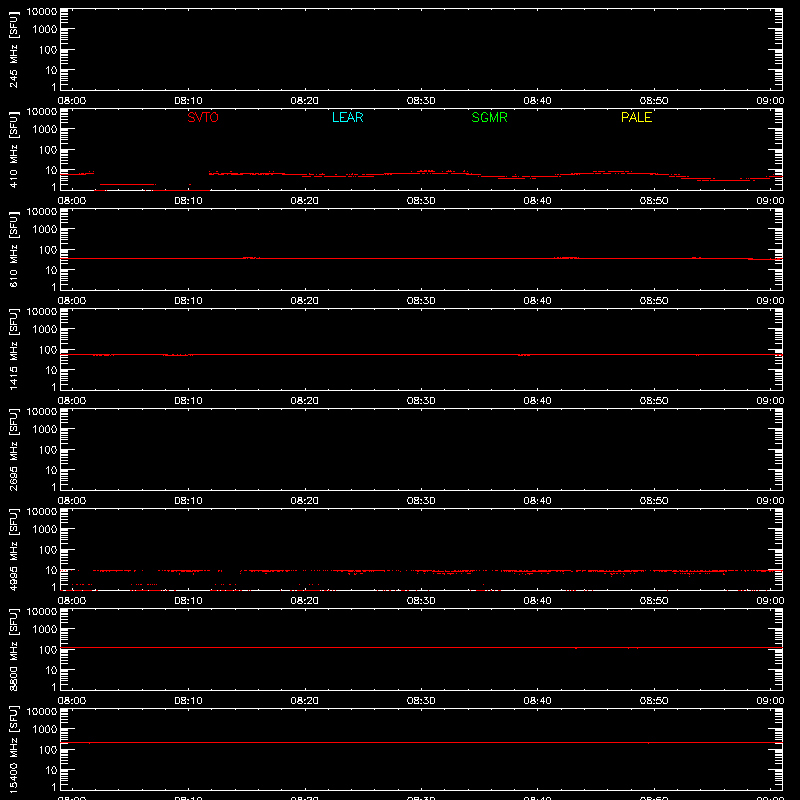Click the green SGMR station label
This screenshot has width=800, height=800.
(x=489, y=117)
